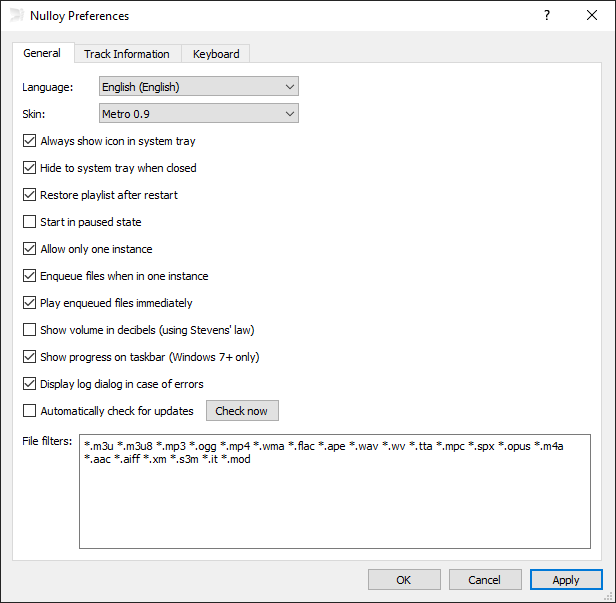Confirm settings with the OK button
The height and width of the screenshot is (603, 616).
tap(404, 580)
